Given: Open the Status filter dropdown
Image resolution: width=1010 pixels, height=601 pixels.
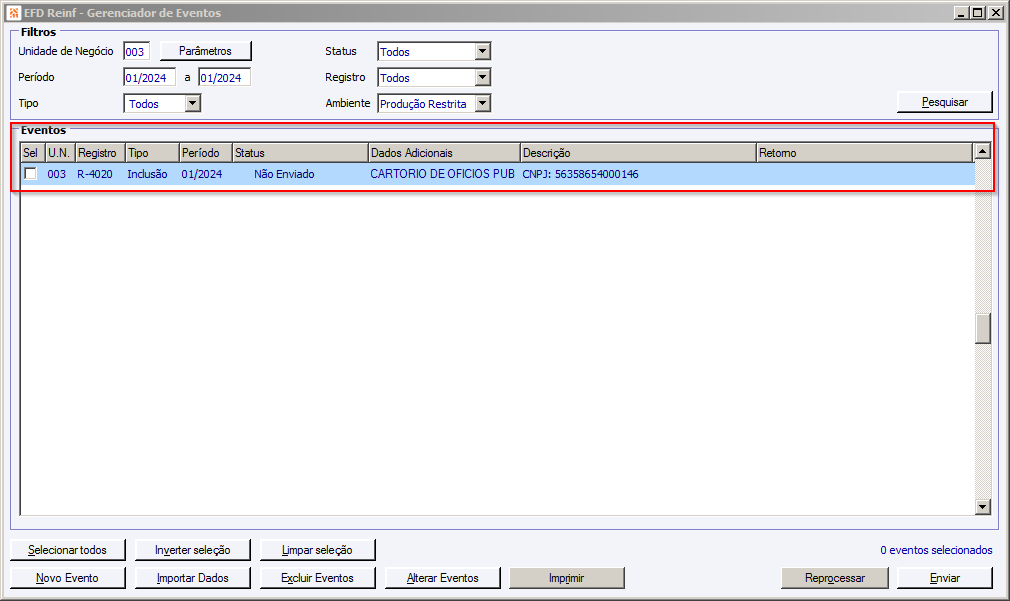Looking at the screenshot, I should click(482, 52).
